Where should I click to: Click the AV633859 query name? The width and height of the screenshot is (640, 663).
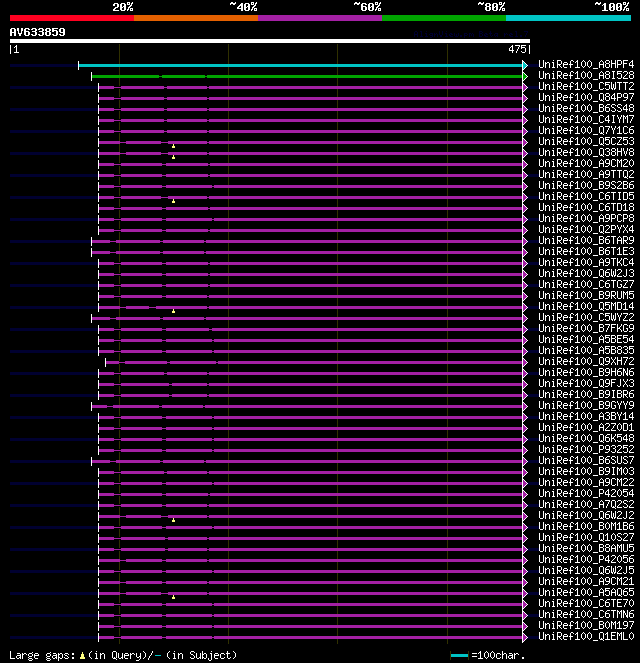[37, 32]
